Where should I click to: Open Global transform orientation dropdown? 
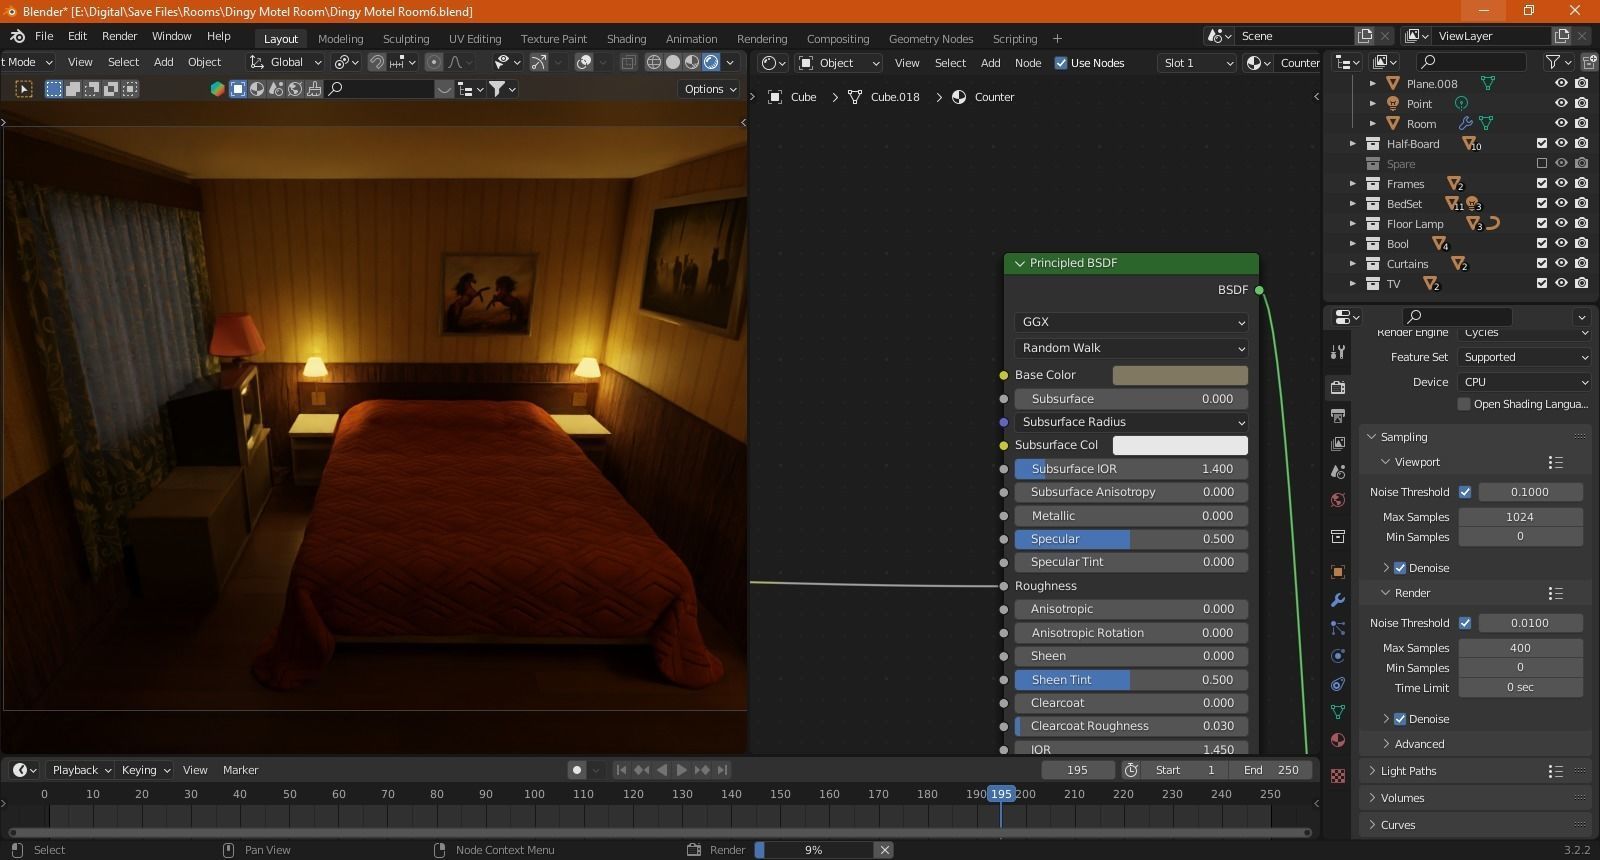pyautogui.click(x=287, y=62)
